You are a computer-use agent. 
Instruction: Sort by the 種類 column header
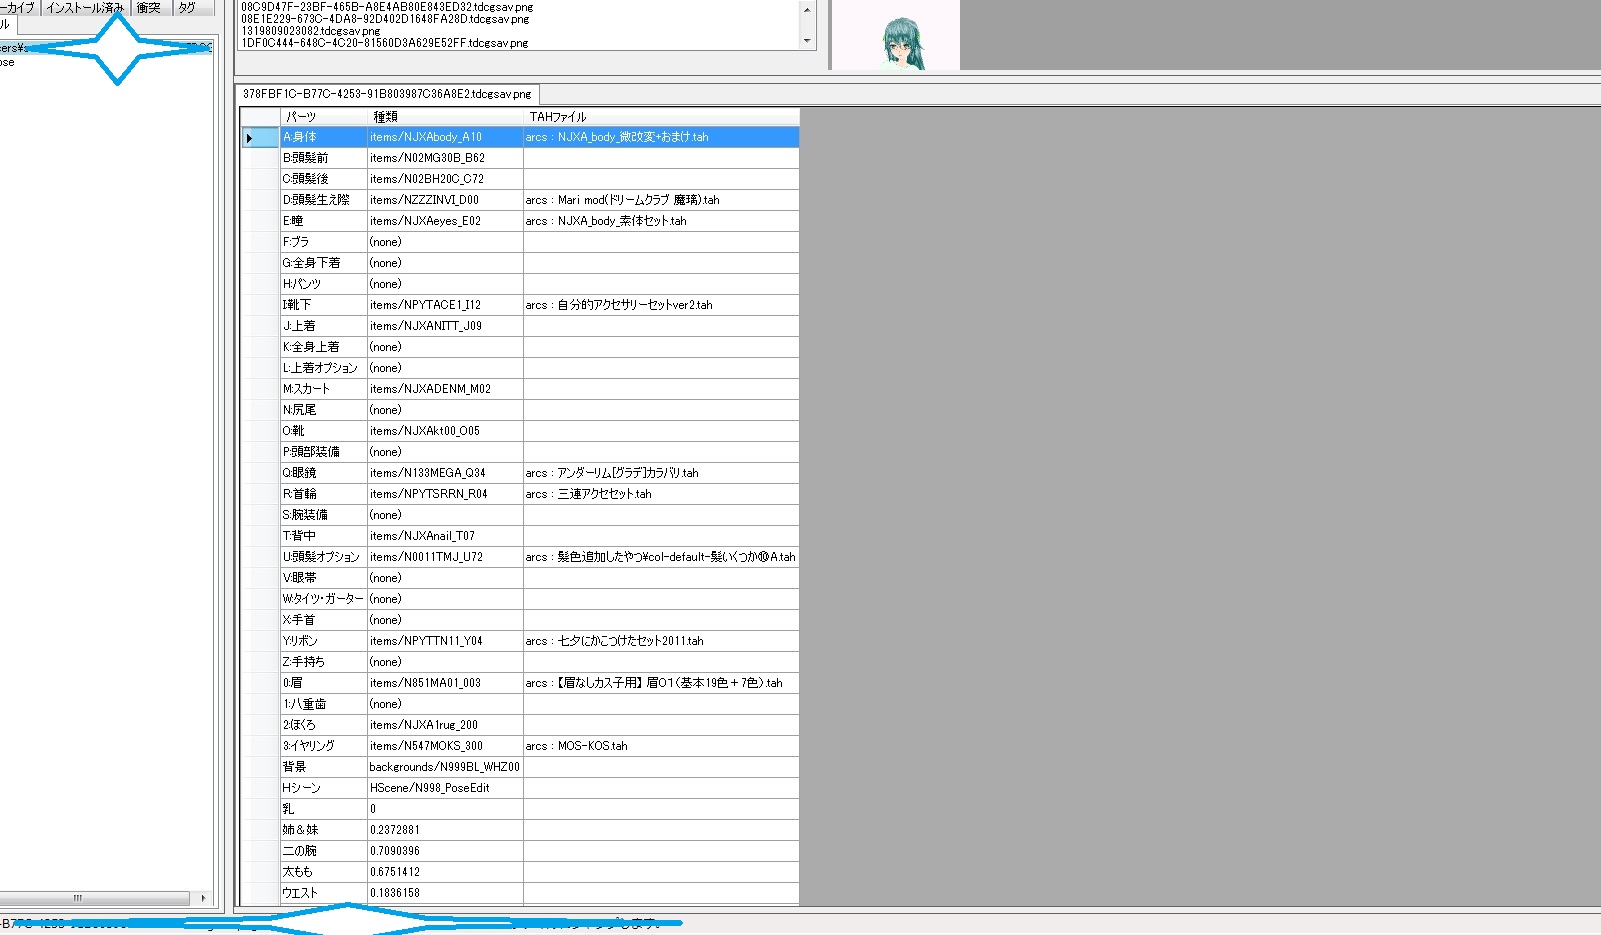point(444,117)
